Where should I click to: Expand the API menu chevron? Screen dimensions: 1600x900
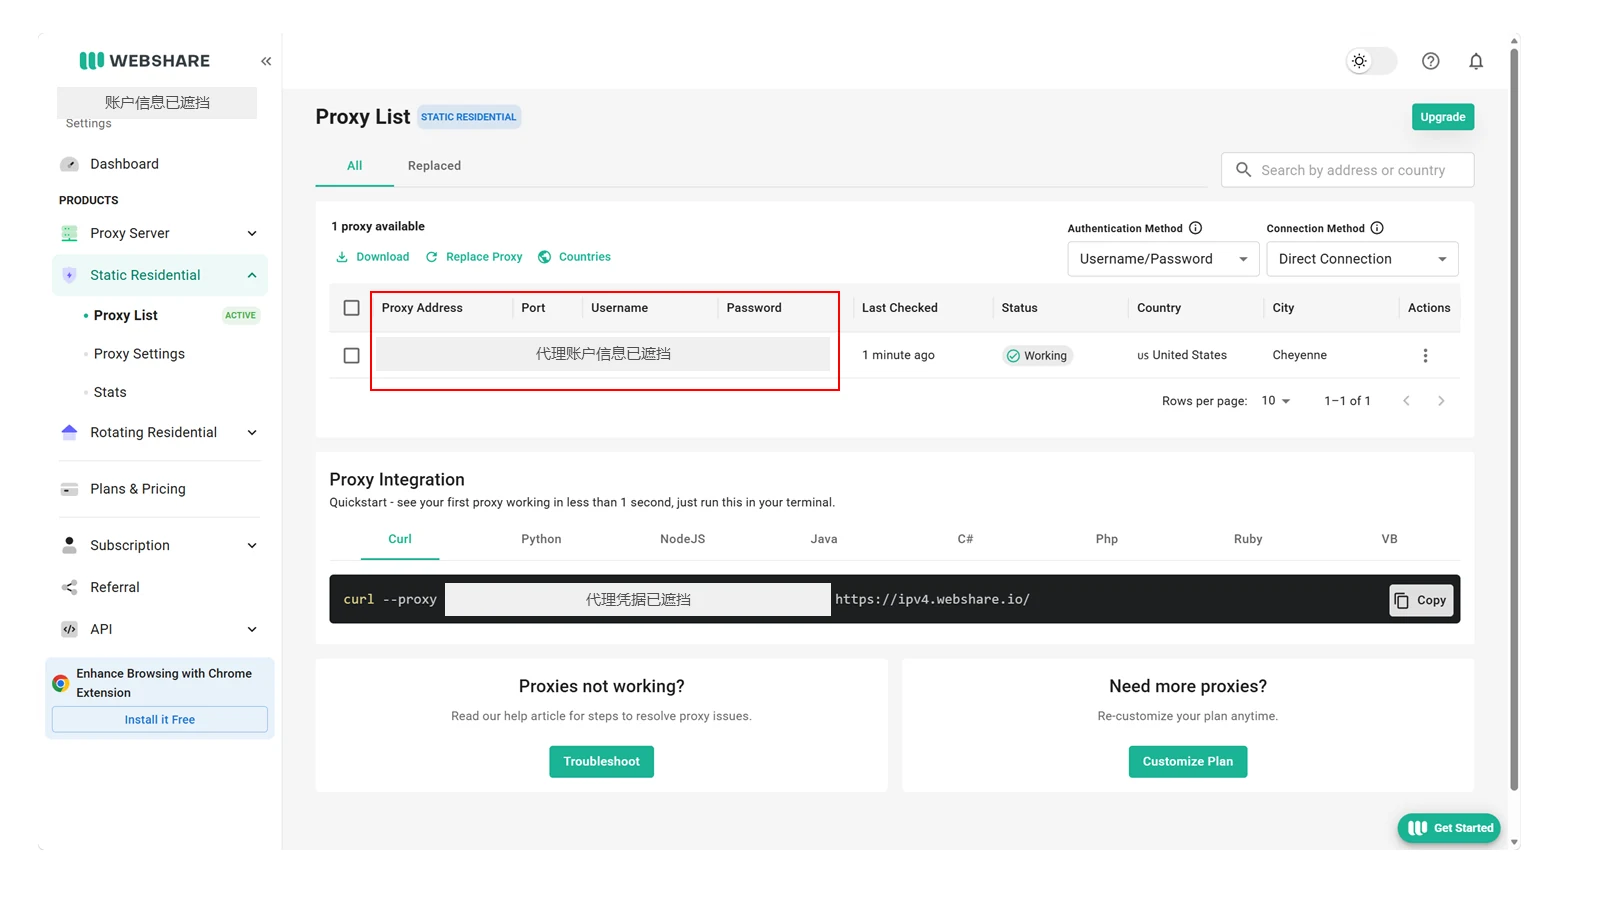pyautogui.click(x=252, y=629)
